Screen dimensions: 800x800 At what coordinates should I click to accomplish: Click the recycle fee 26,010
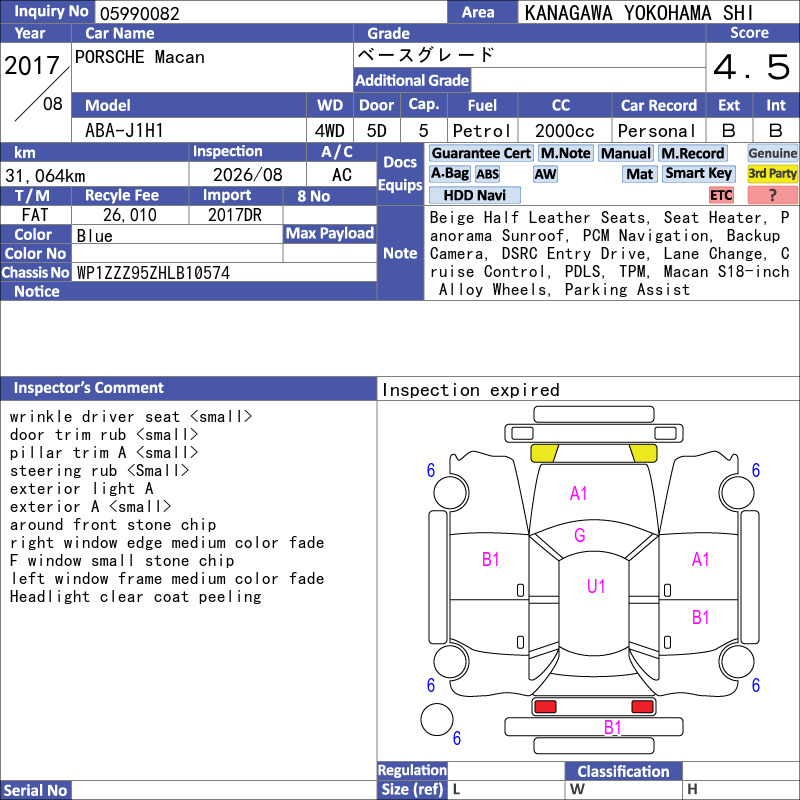130,215
